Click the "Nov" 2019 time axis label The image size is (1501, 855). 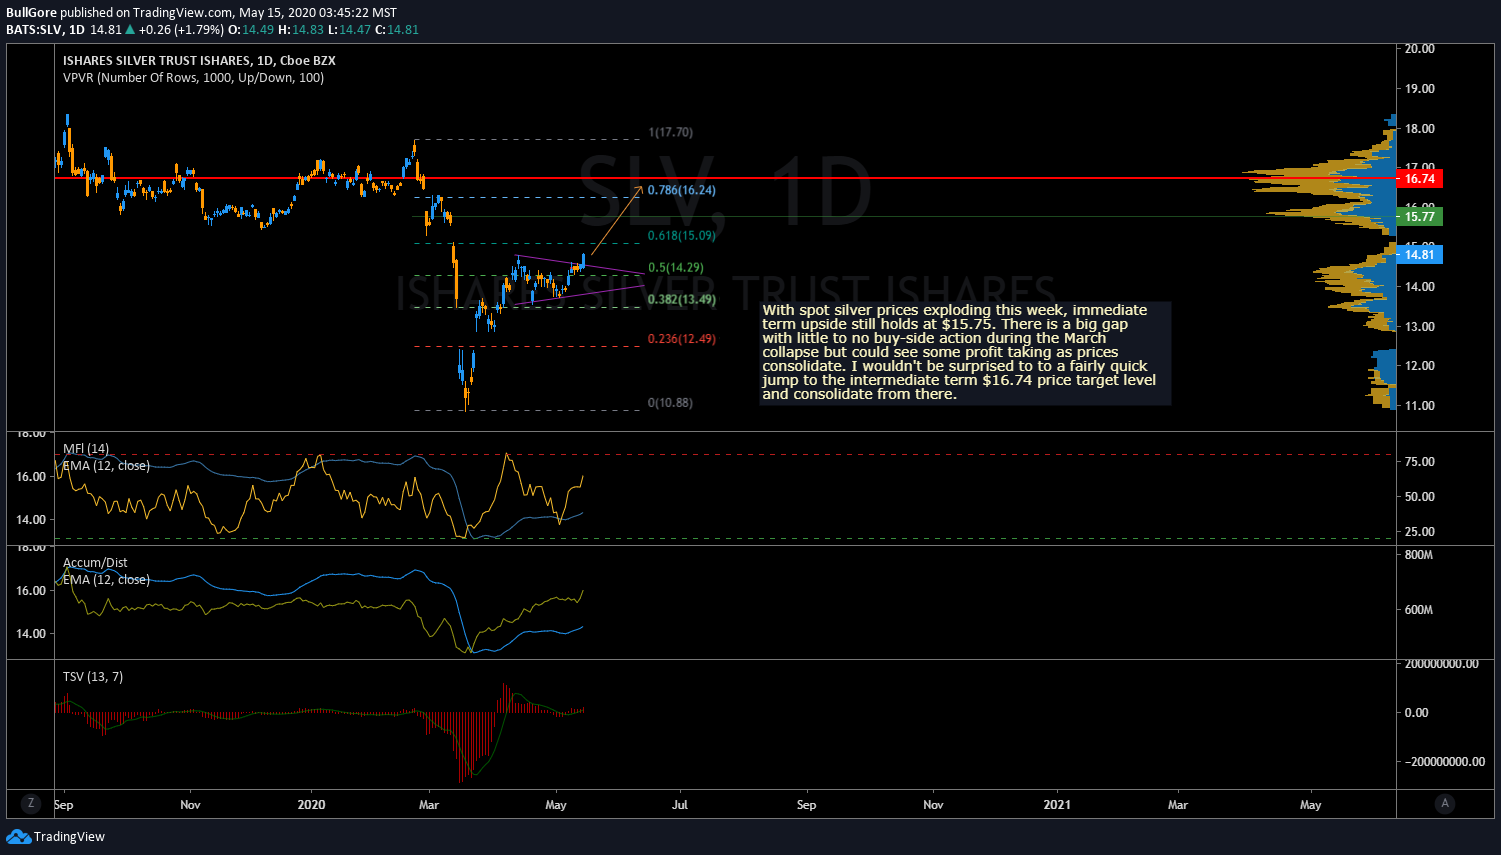[190, 805]
